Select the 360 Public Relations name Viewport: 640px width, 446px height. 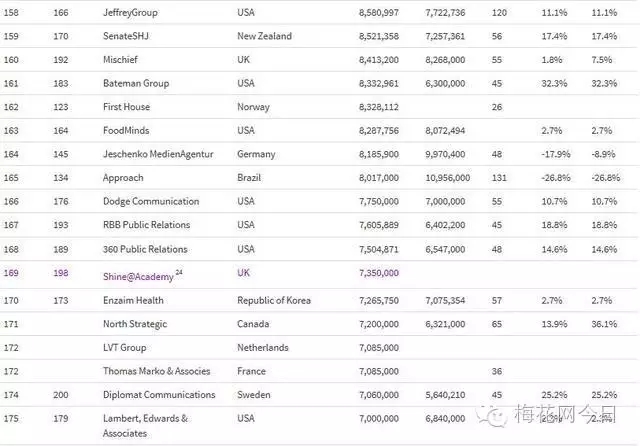pyautogui.click(x=145, y=249)
